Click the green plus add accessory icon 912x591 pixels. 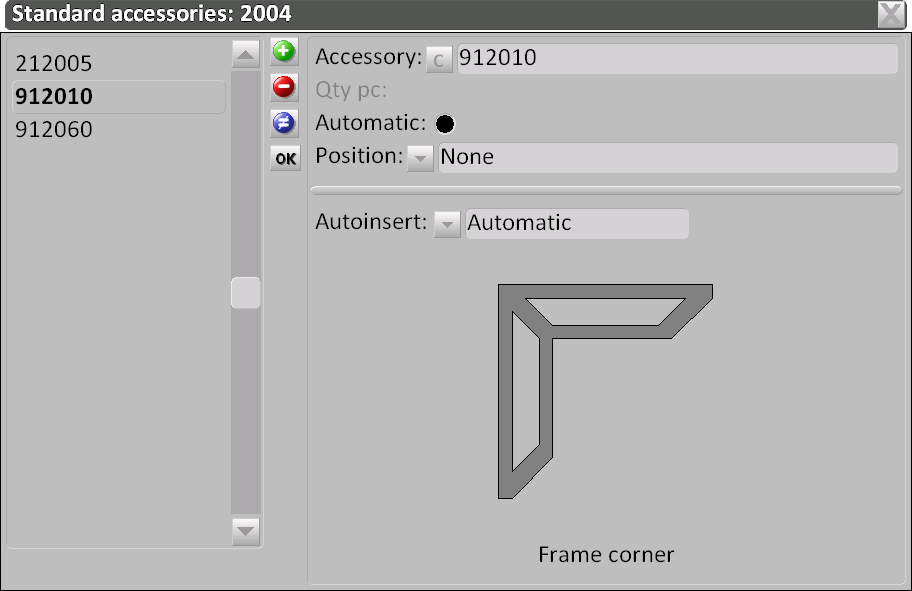pos(284,52)
